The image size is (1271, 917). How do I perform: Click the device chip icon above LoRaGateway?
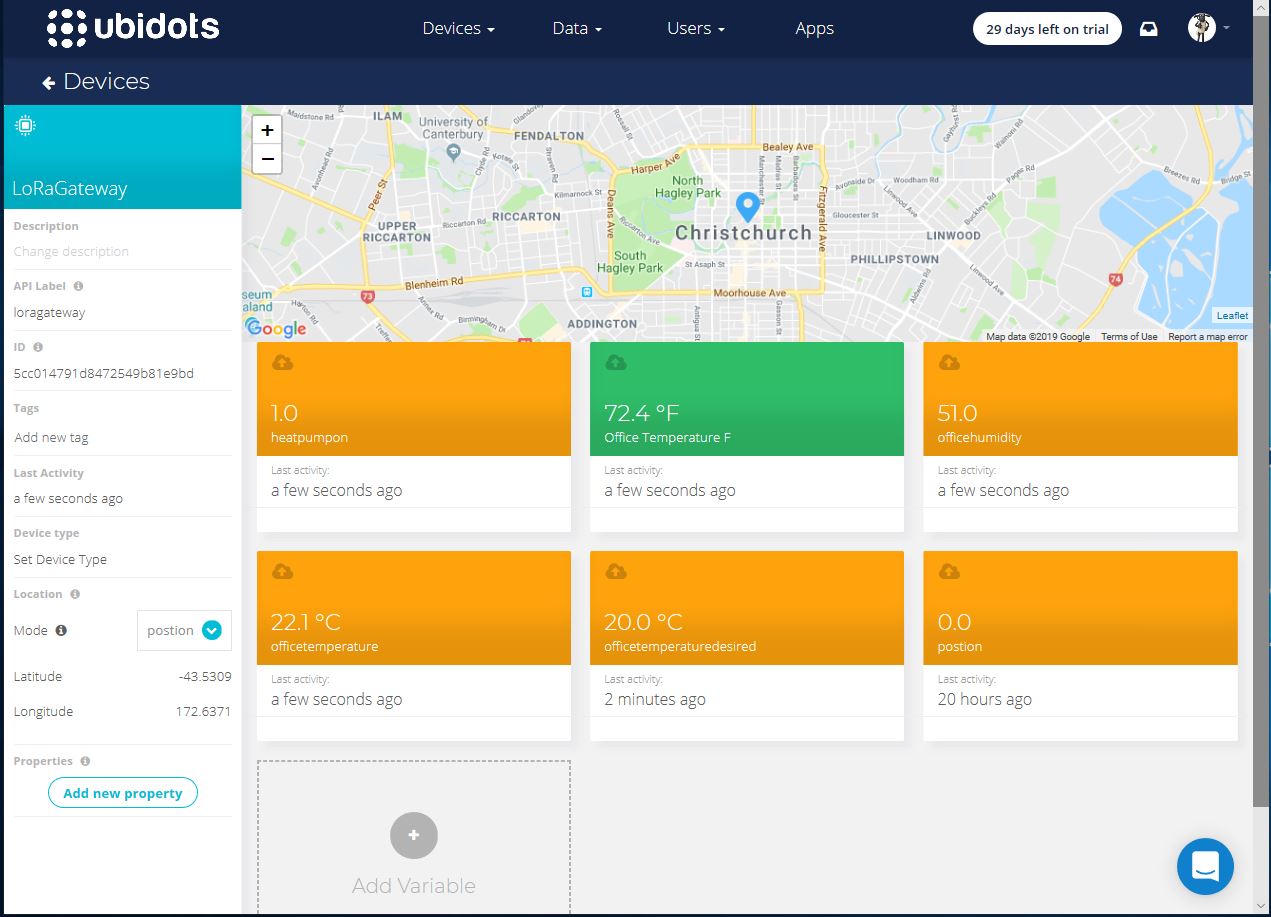pos(25,126)
